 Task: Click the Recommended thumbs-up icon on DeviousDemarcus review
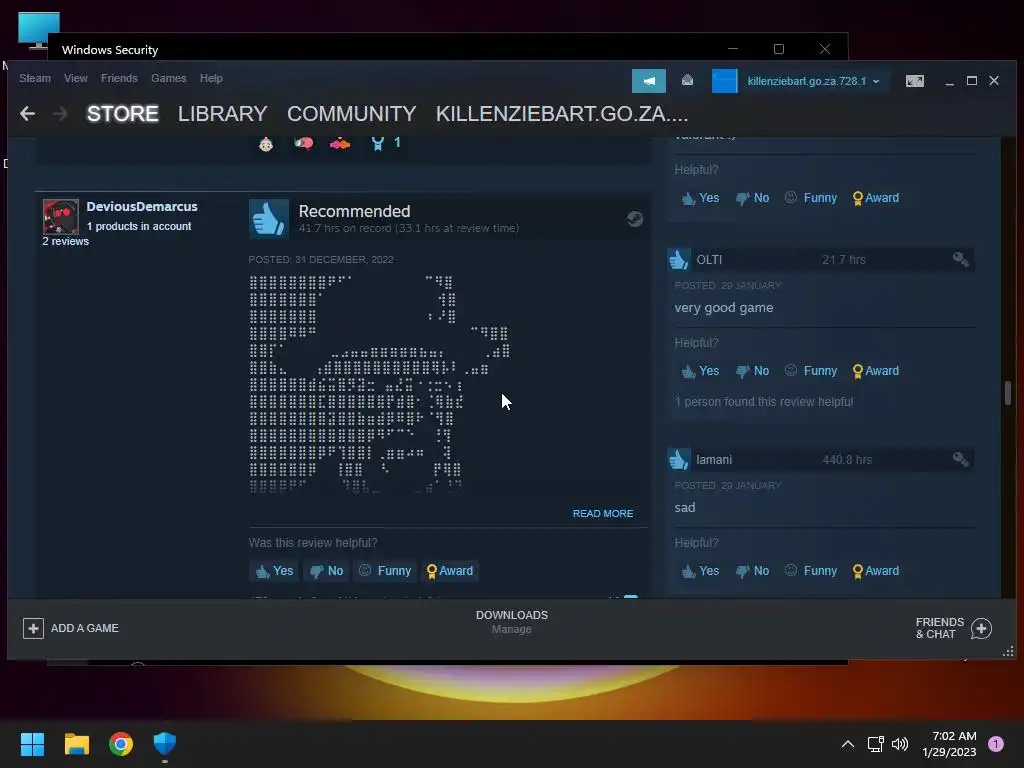pyautogui.click(x=268, y=219)
